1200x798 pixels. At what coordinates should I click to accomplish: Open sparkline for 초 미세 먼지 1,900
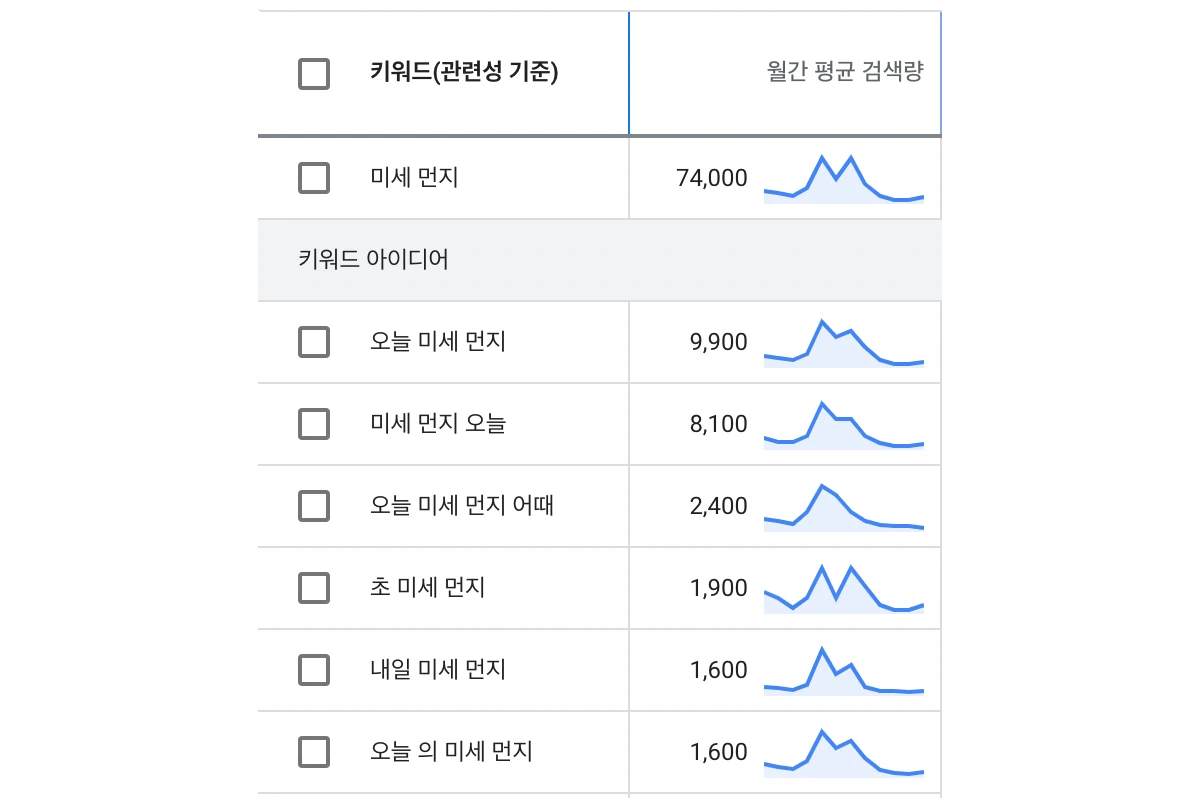pyautogui.click(x=844, y=589)
